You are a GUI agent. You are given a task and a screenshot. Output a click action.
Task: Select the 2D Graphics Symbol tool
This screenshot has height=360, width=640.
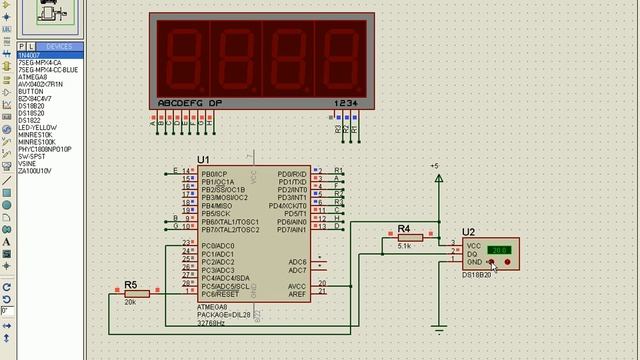click(x=7, y=254)
